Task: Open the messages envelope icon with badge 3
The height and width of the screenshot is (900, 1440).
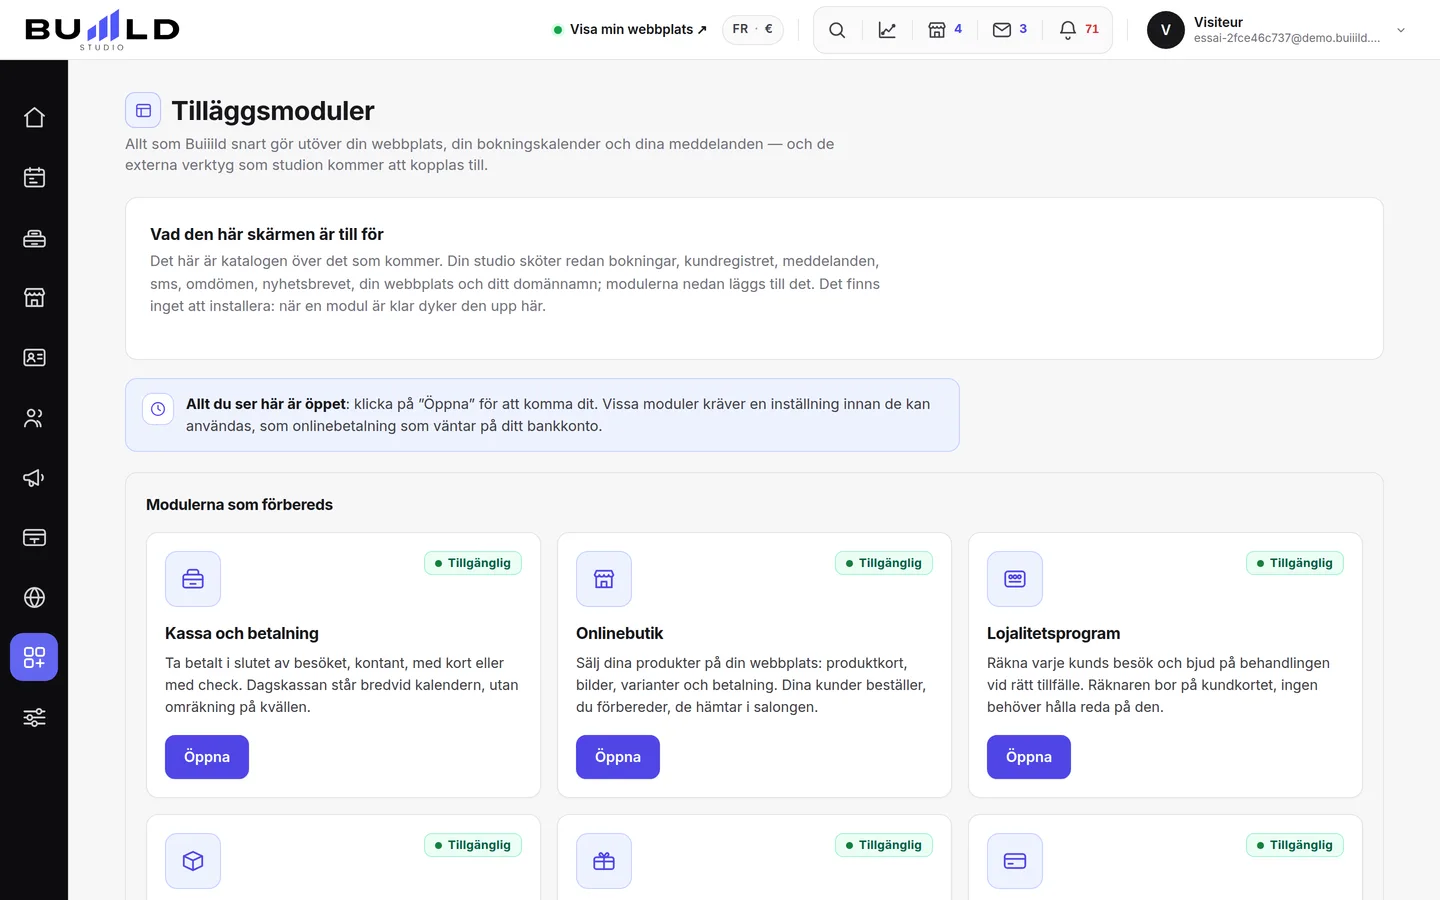Action: point(1010,30)
